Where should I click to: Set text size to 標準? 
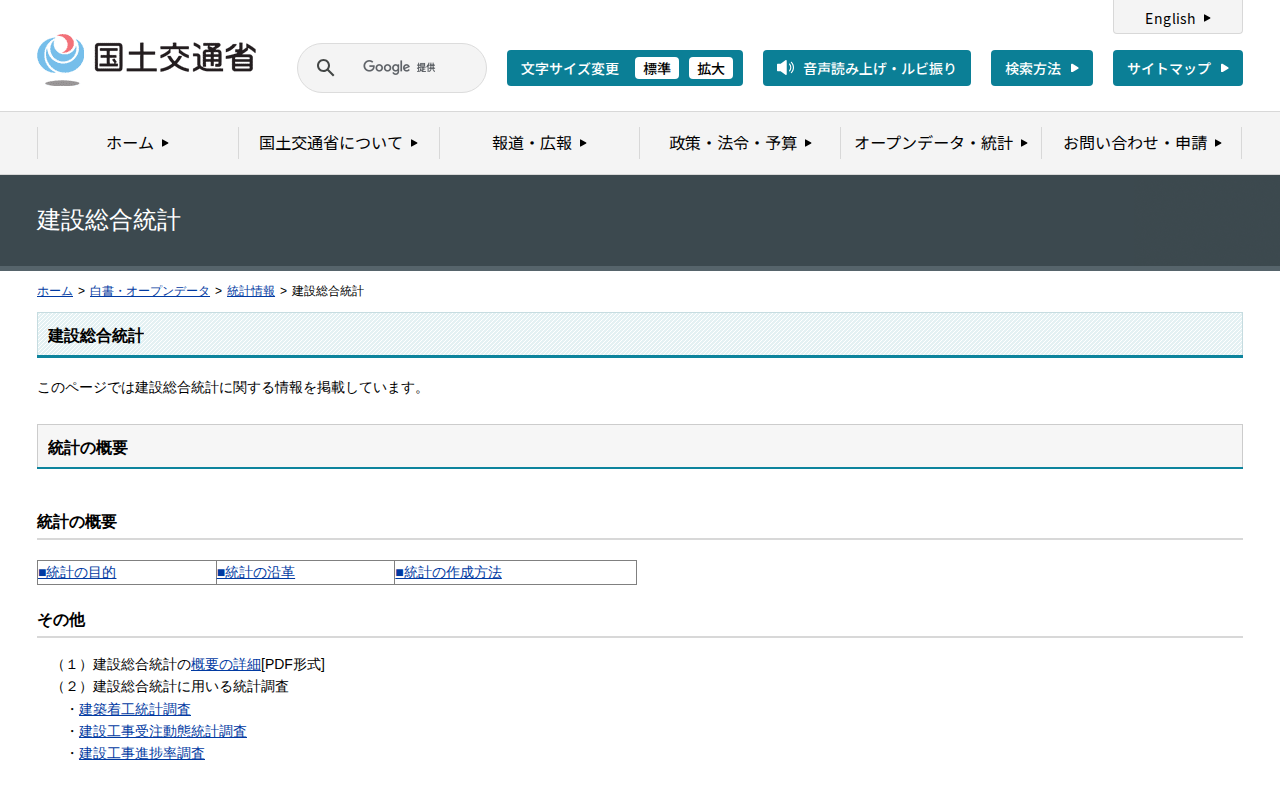[656, 68]
